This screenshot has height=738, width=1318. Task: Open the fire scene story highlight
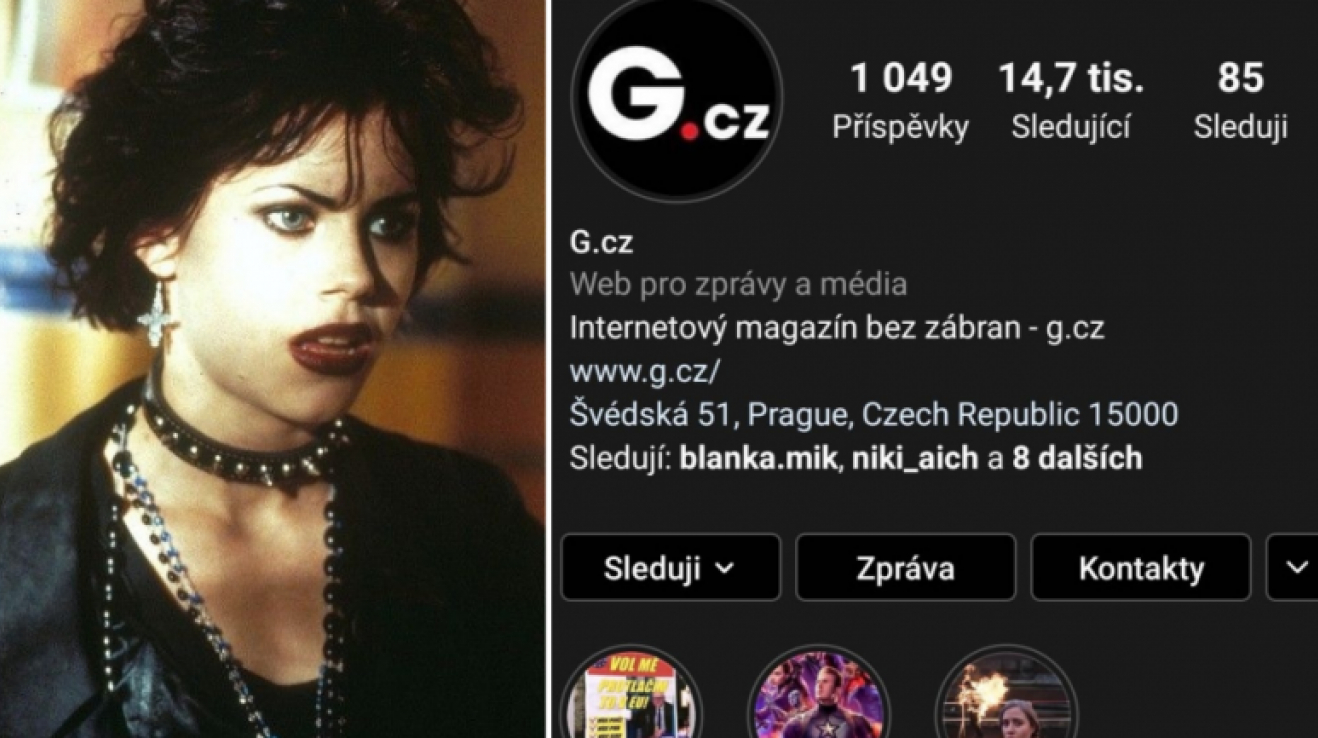1007,693
